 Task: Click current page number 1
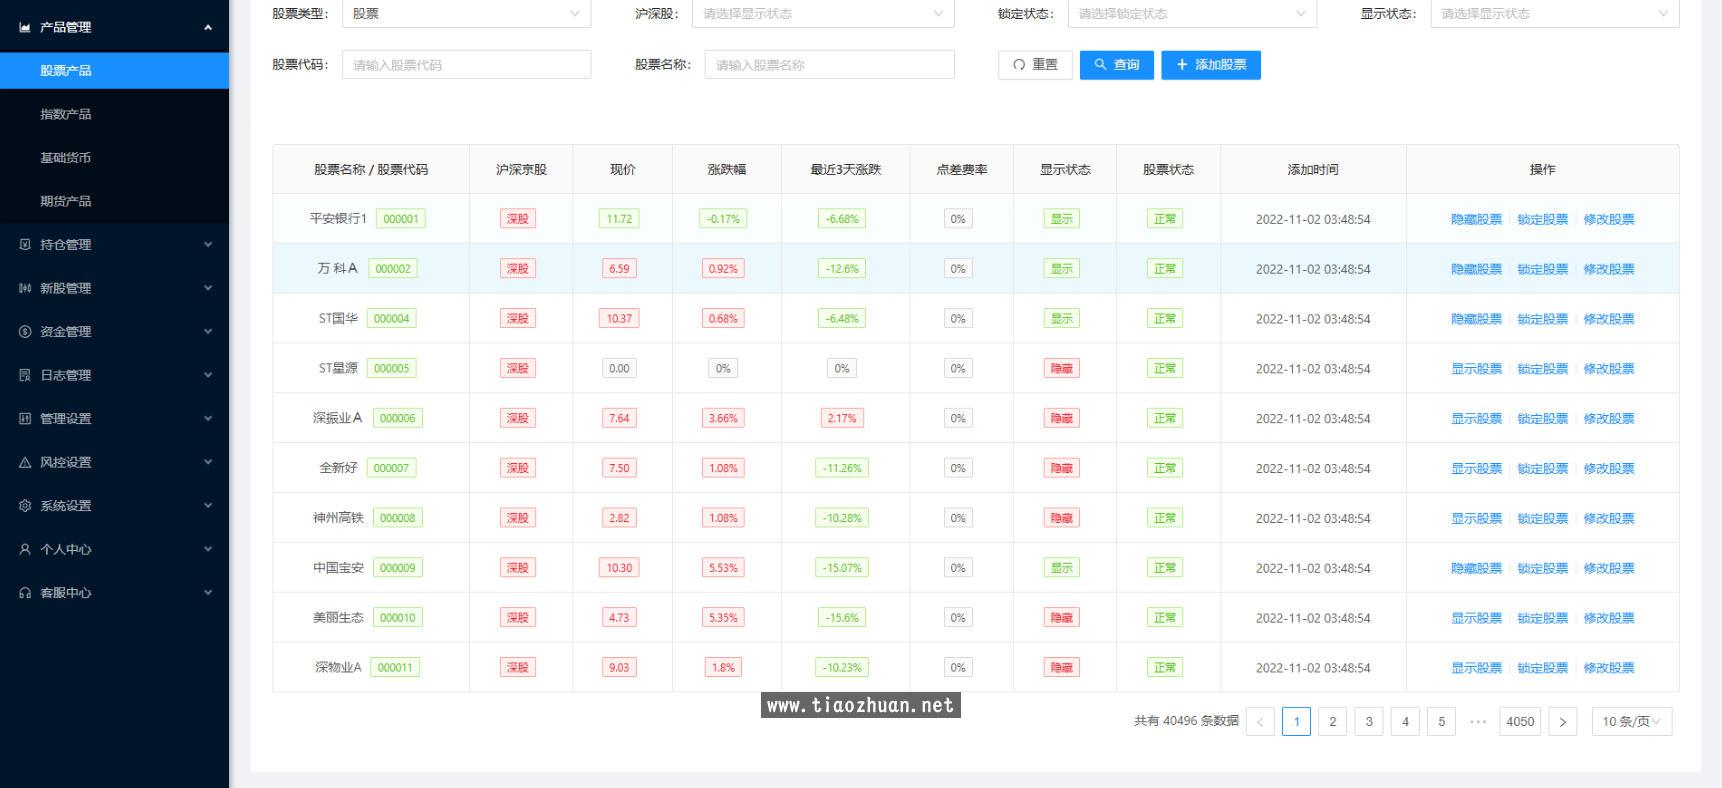click(1296, 721)
